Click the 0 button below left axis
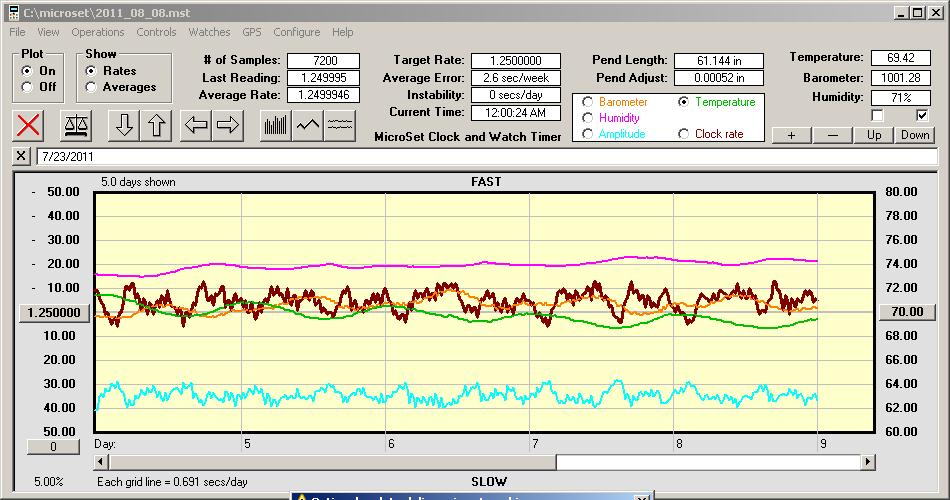Image resolution: width=950 pixels, height=500 pixels. point(53,447)
